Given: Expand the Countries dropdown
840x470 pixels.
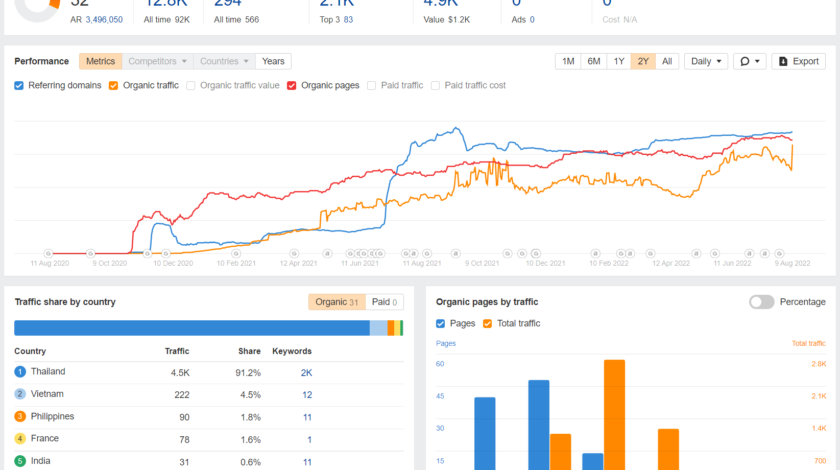Looking at the screenshot, I should 224,61.
